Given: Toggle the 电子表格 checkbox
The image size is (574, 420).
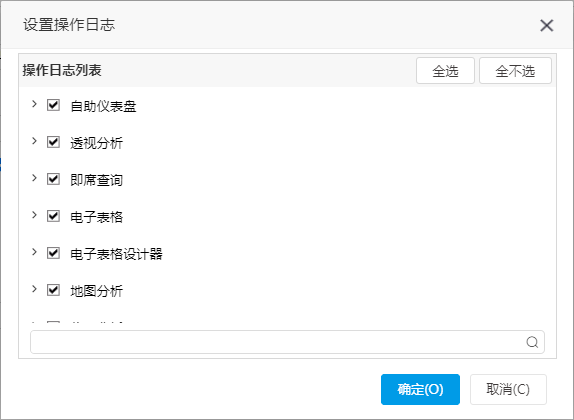Looking at the screenshot, I should pos(53,216).
